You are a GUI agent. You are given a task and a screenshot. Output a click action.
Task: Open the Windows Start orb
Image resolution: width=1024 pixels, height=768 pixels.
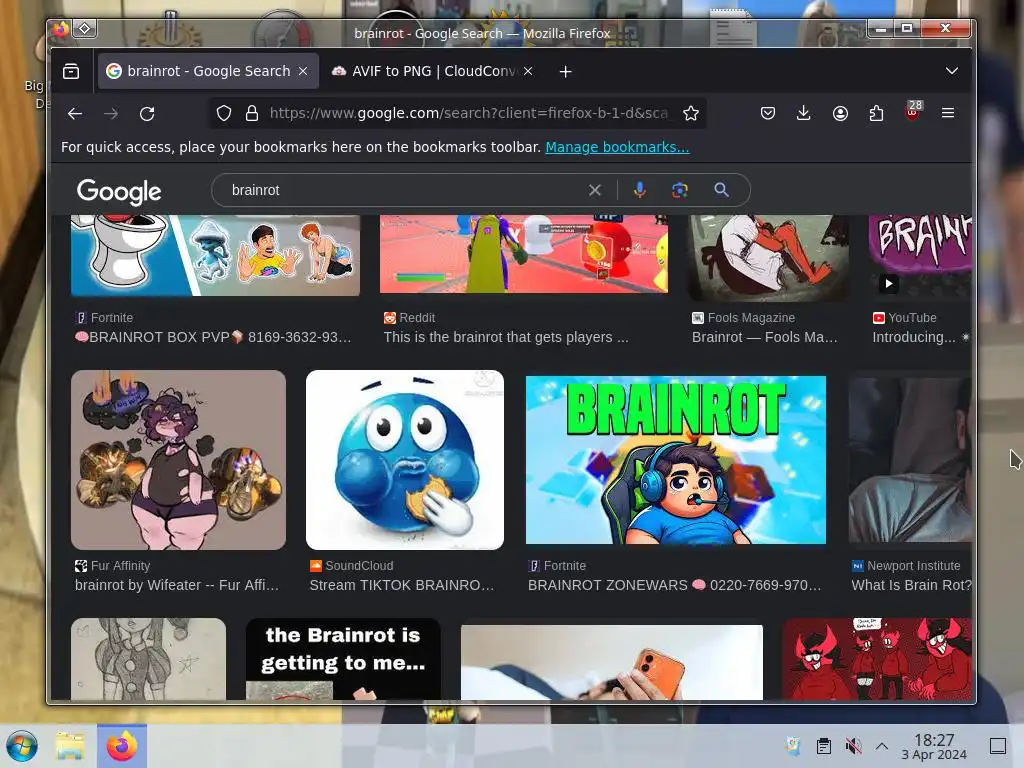22,746
